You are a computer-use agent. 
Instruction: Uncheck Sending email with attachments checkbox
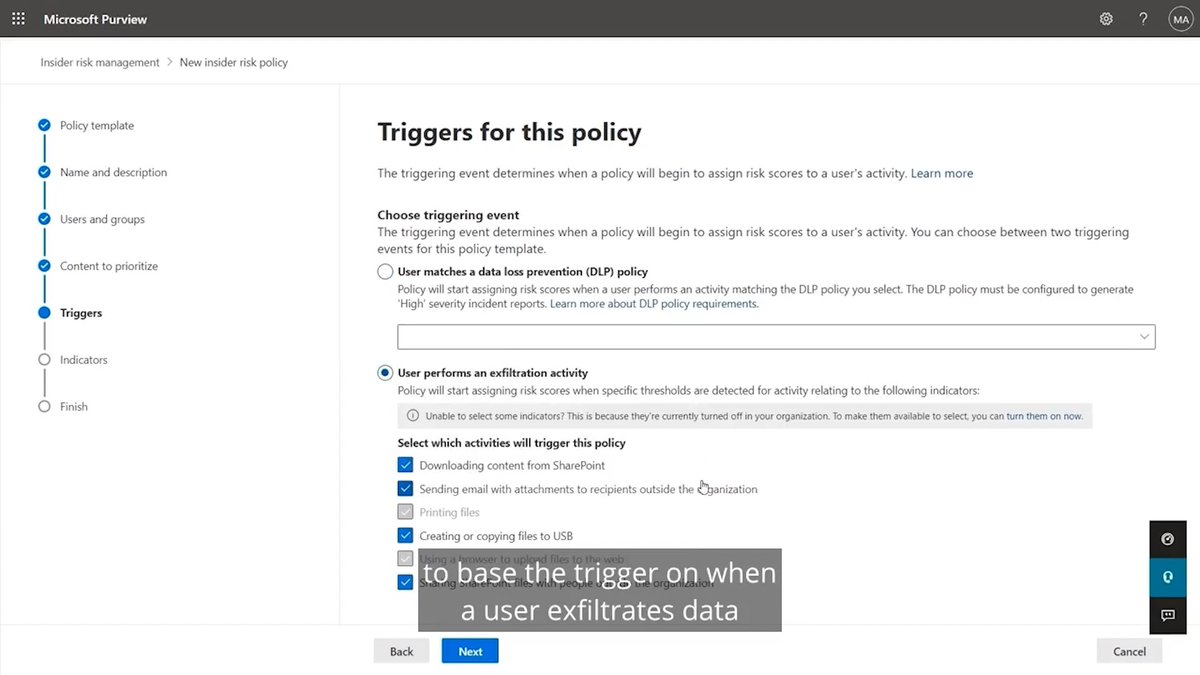click(405, 488)
